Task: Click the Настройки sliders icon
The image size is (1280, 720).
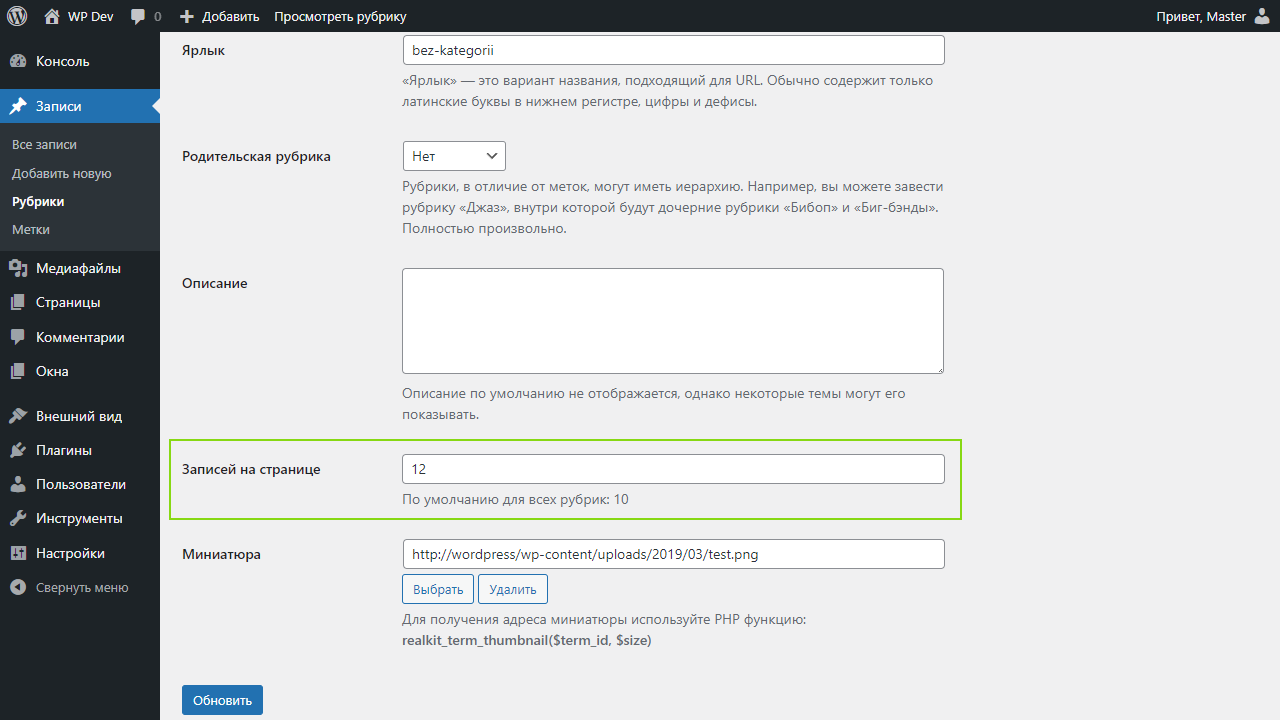Action: click(18, 553)
